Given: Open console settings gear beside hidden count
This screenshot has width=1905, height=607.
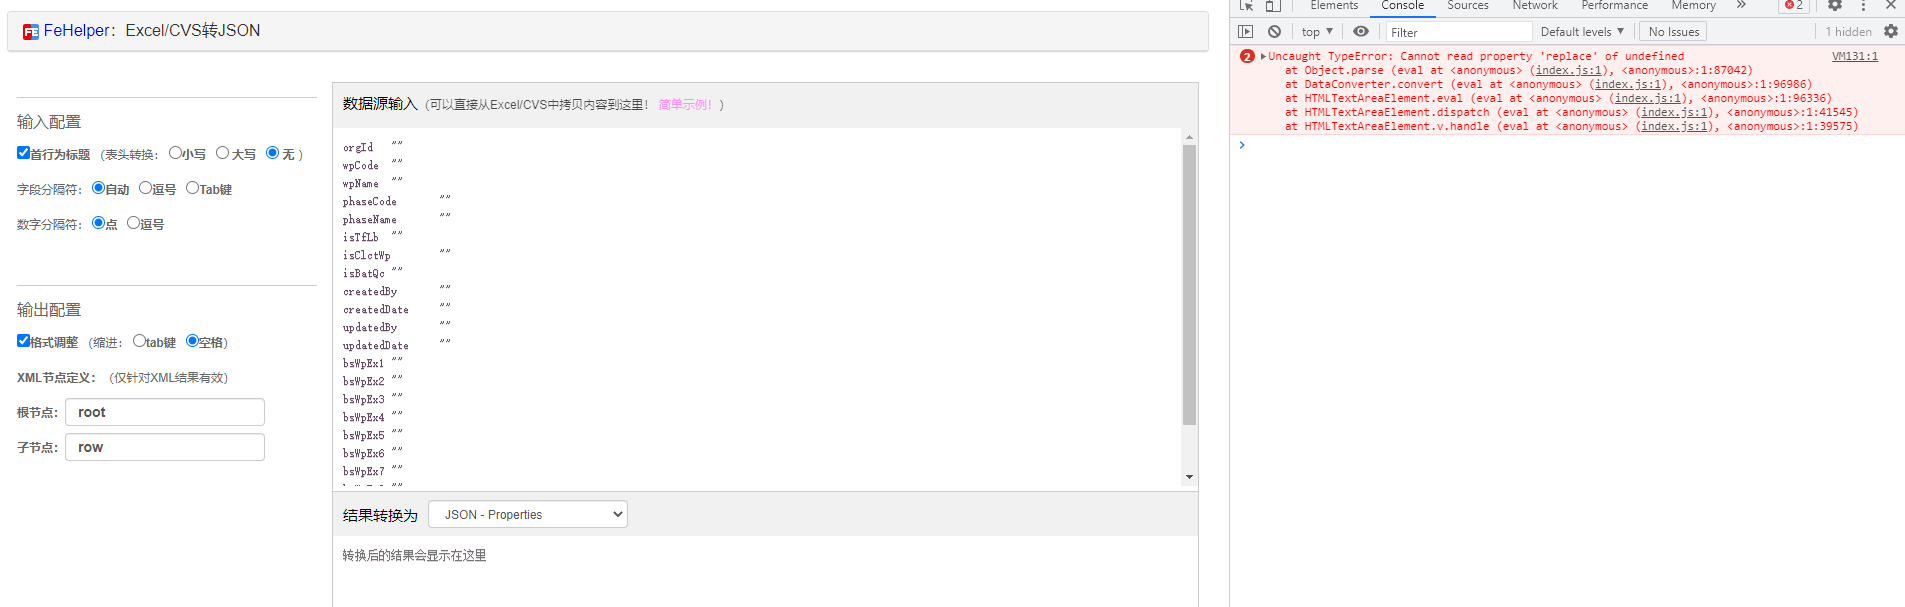Looking at the screenshot, I should click(x=1891, y=32).
